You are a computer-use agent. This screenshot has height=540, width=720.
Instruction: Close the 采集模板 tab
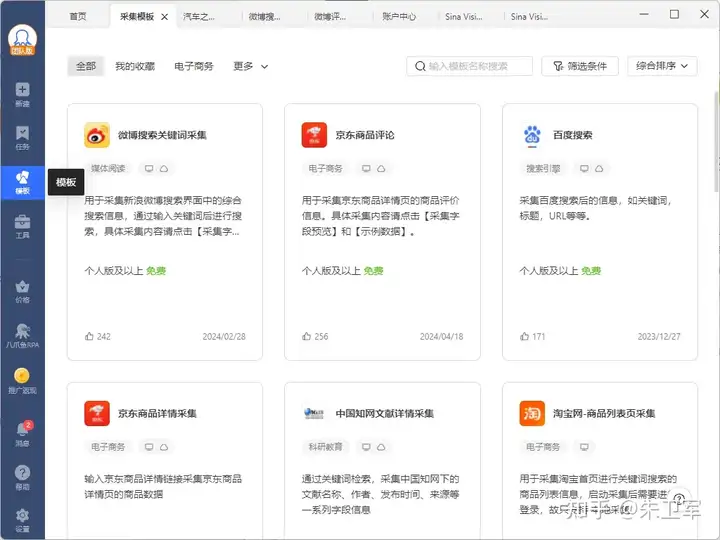click(x=164, y=17)
